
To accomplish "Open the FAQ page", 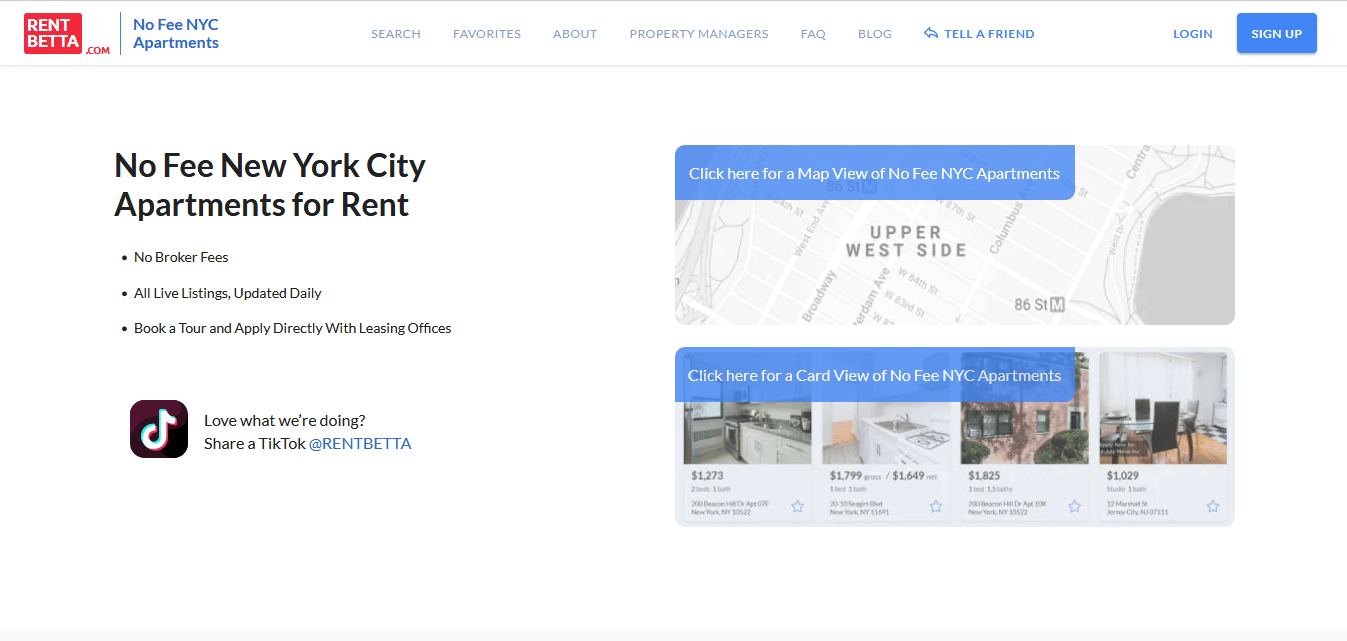I will tap(813, 34).
